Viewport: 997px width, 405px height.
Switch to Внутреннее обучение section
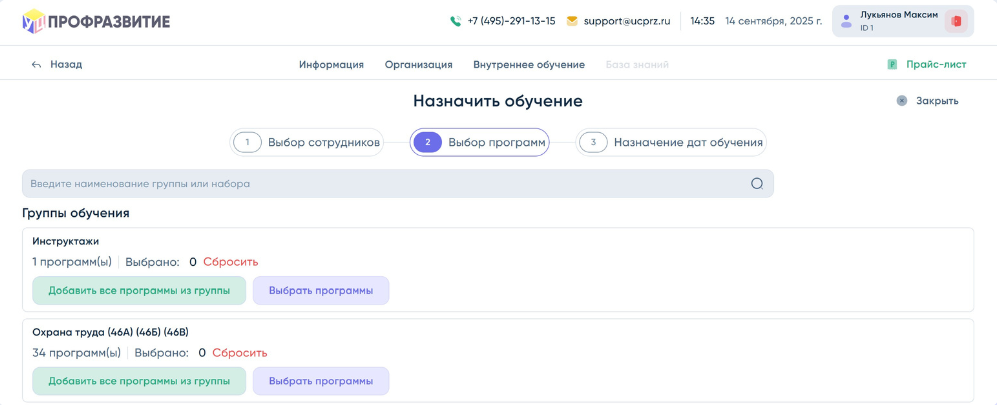pyautogui.click(x=528, y=65)
